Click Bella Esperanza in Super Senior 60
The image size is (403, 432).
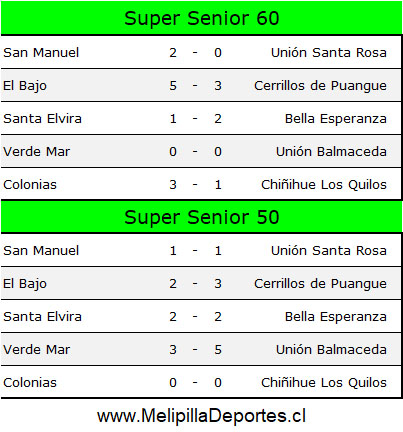click(x=336, y=119)
